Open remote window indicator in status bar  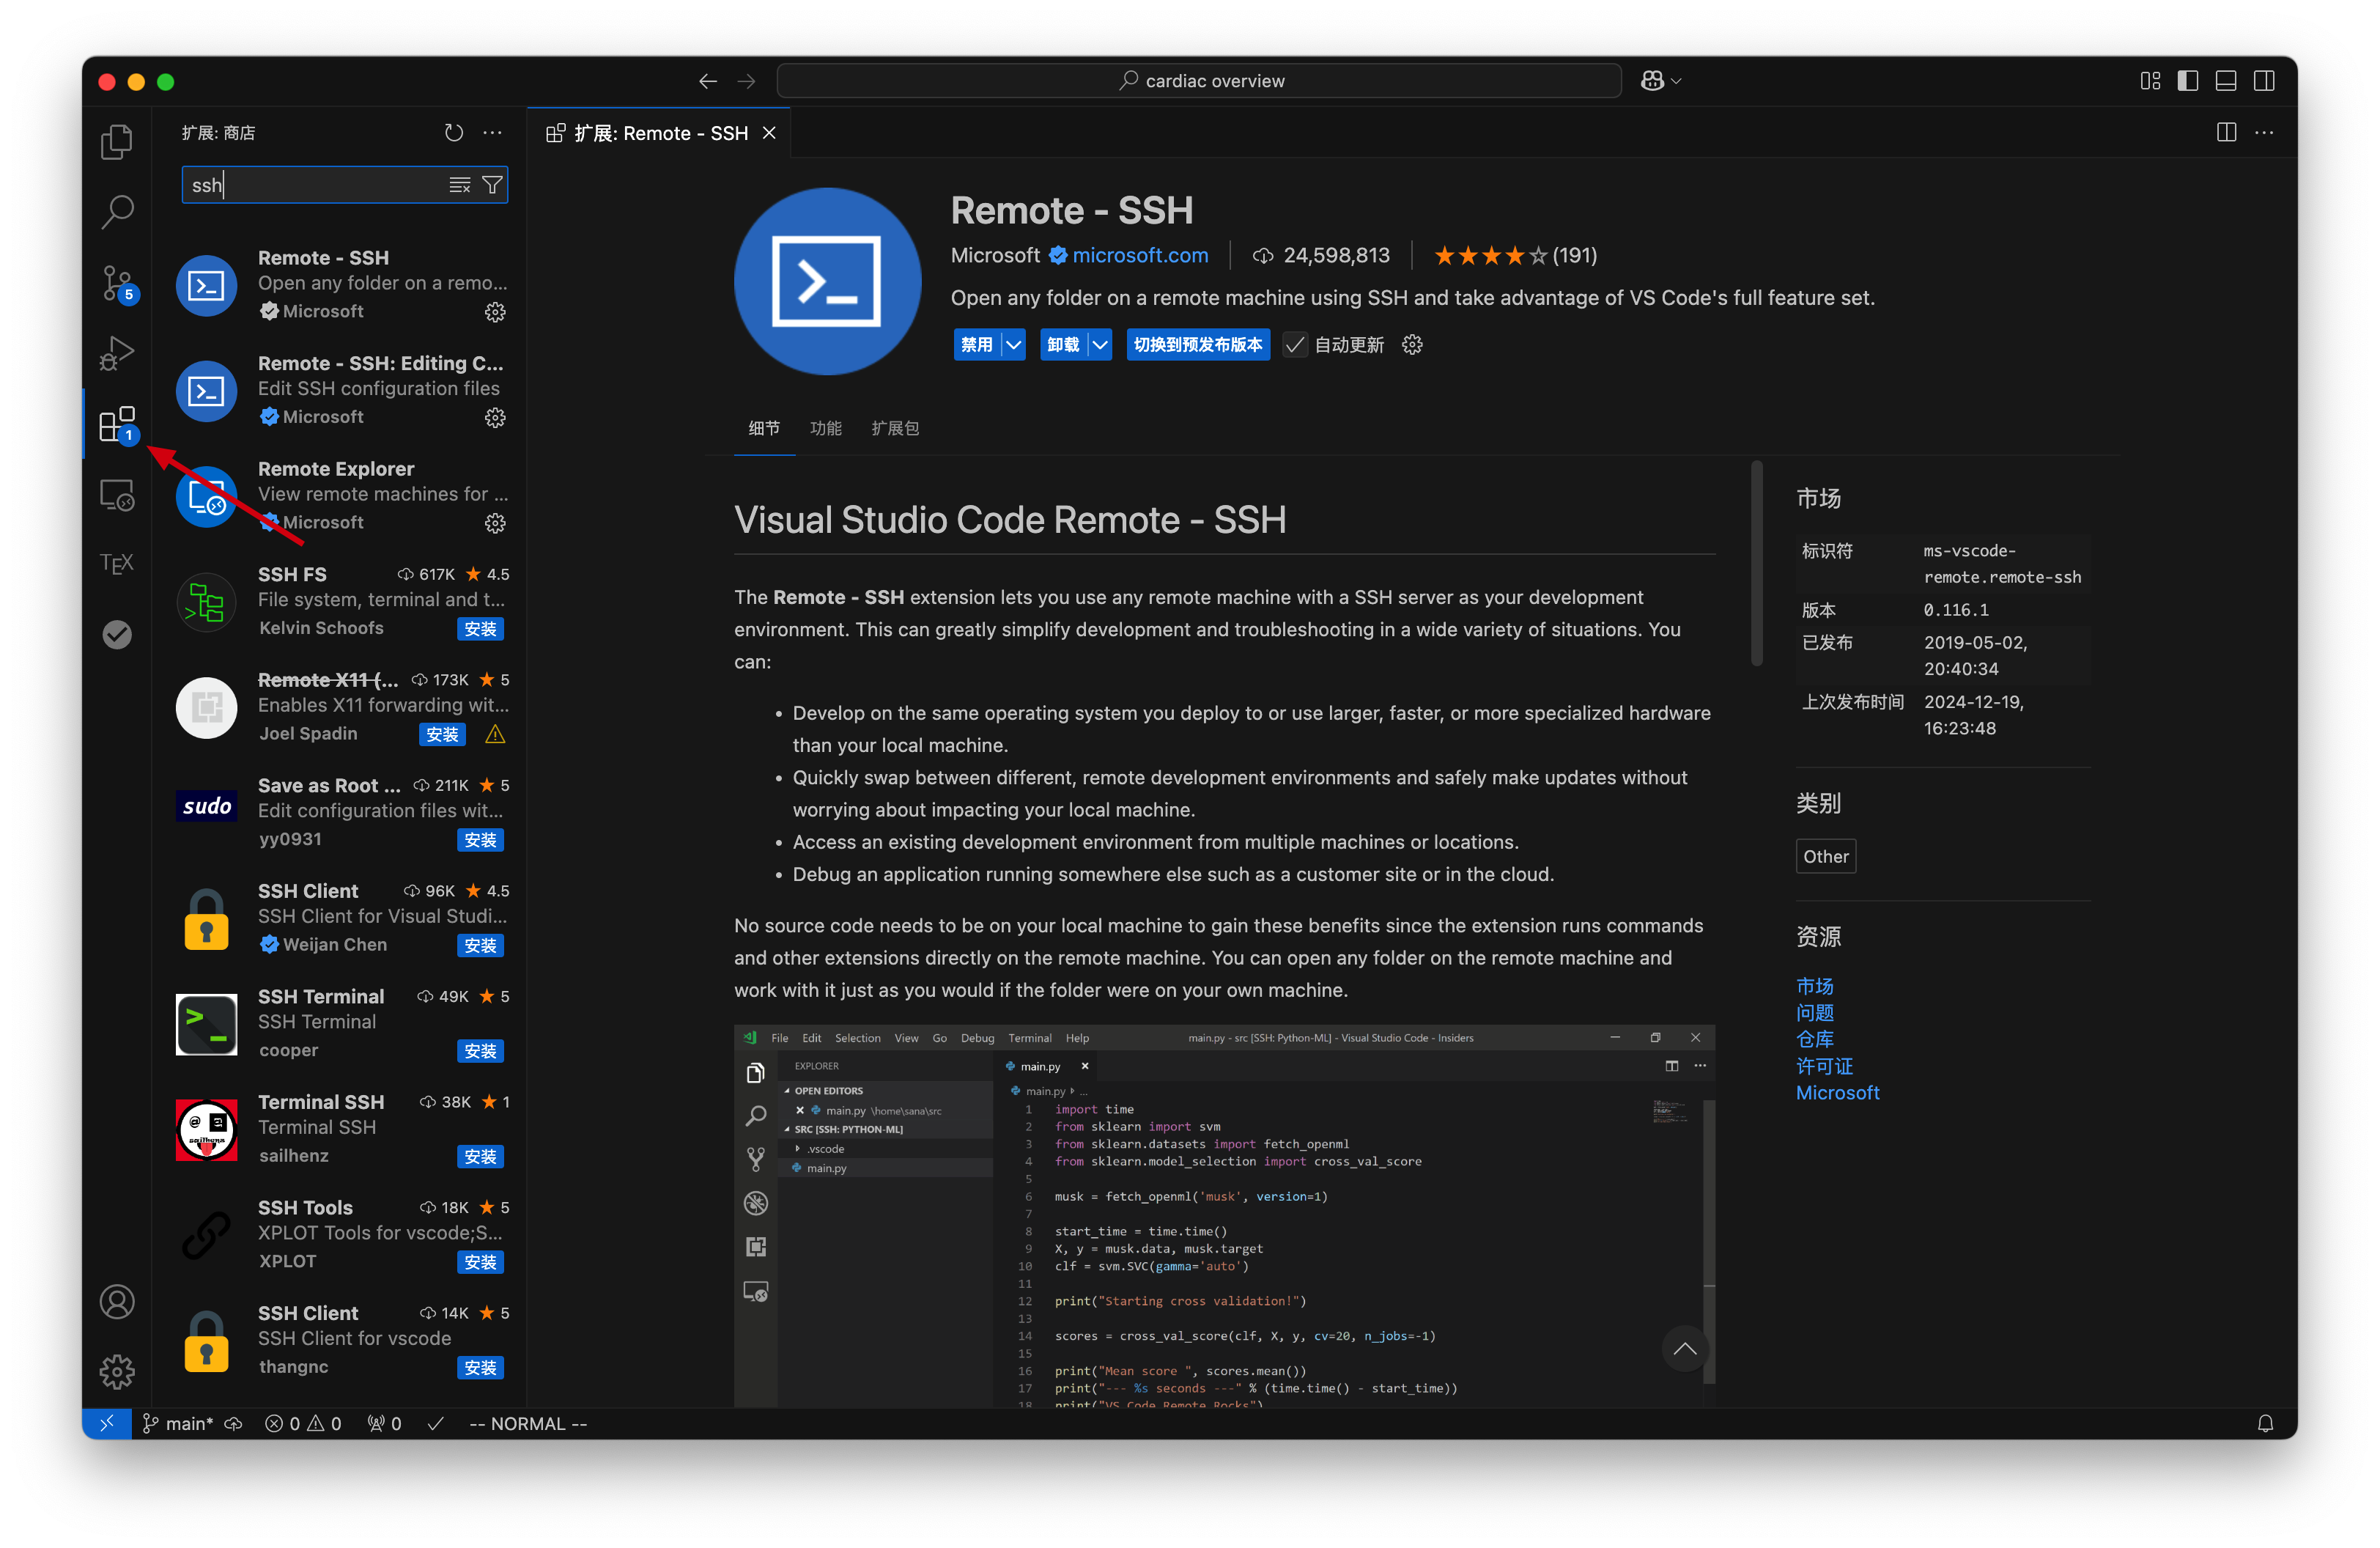click(107, 1423)
